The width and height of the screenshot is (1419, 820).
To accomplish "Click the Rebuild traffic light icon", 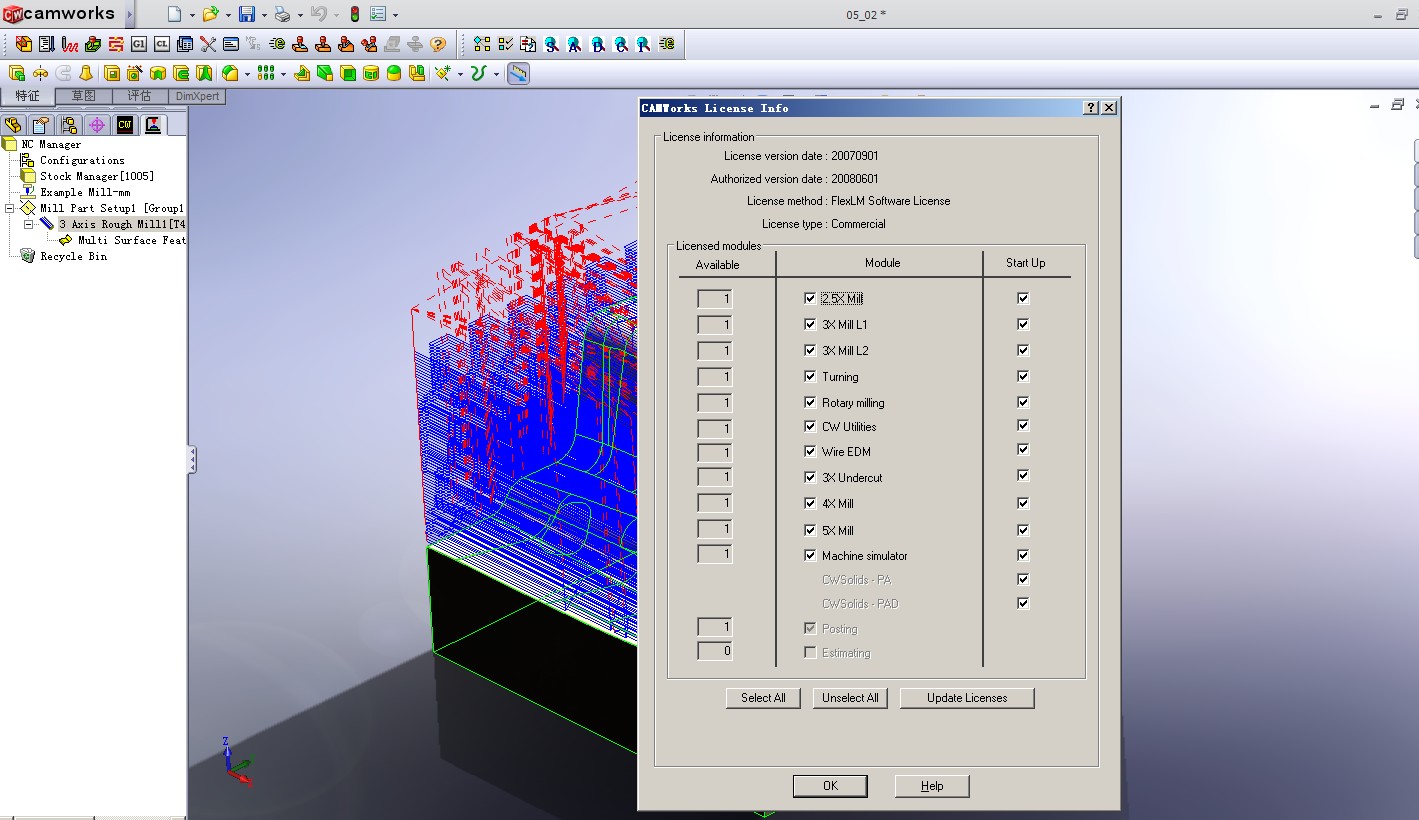I will pyautogui.click(x=355, y=14).
